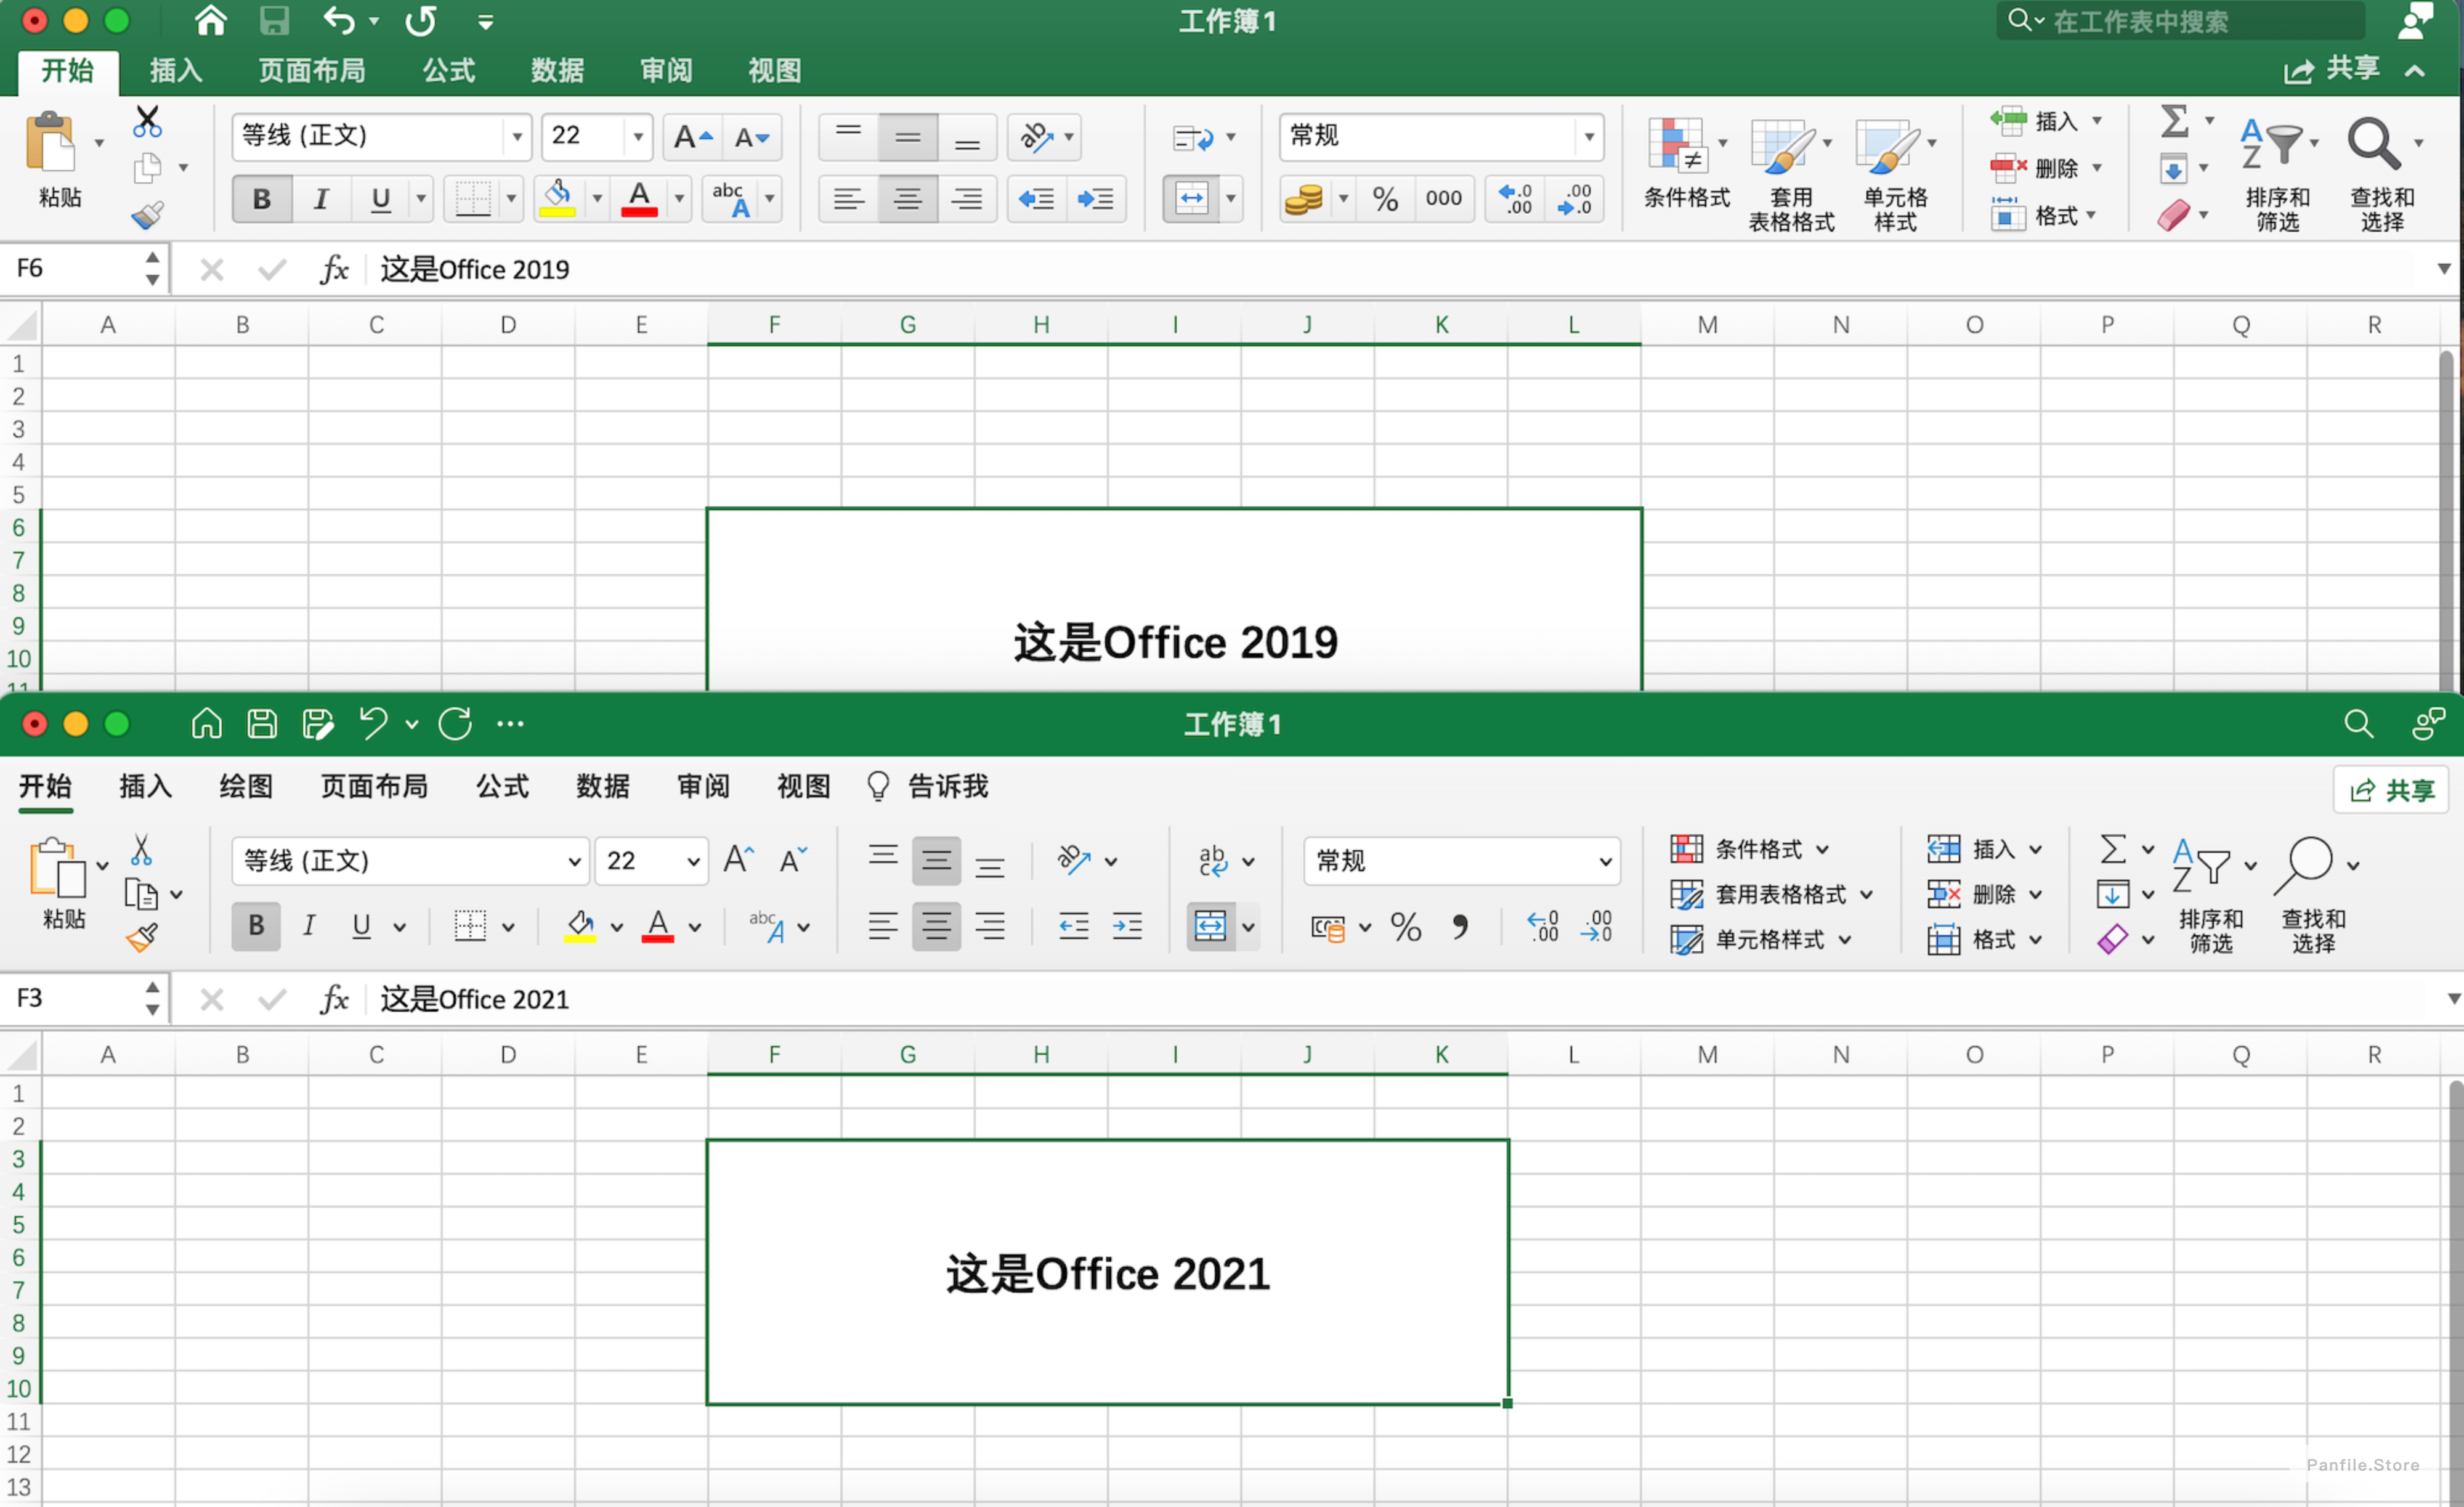The image size is (2464, 1507).
Task: Open 绘图 tab in Office 2021 window
Action: 246,786
